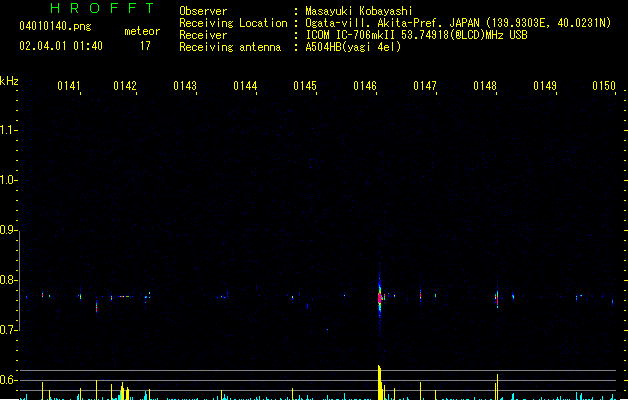
Task: Click the strong meteor echo near 0146
Action: point(380,298)
